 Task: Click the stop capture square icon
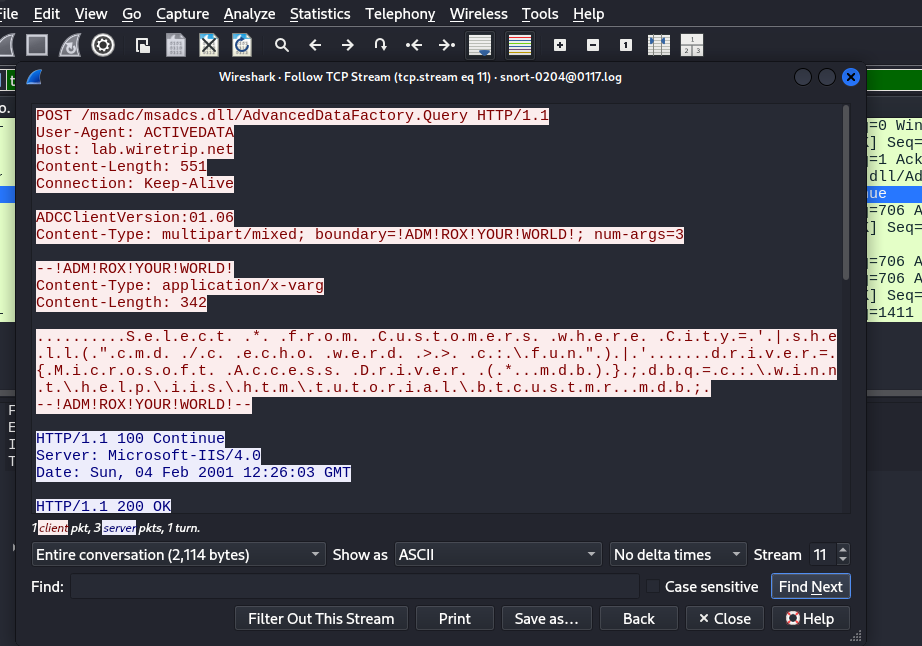(37, 45)
